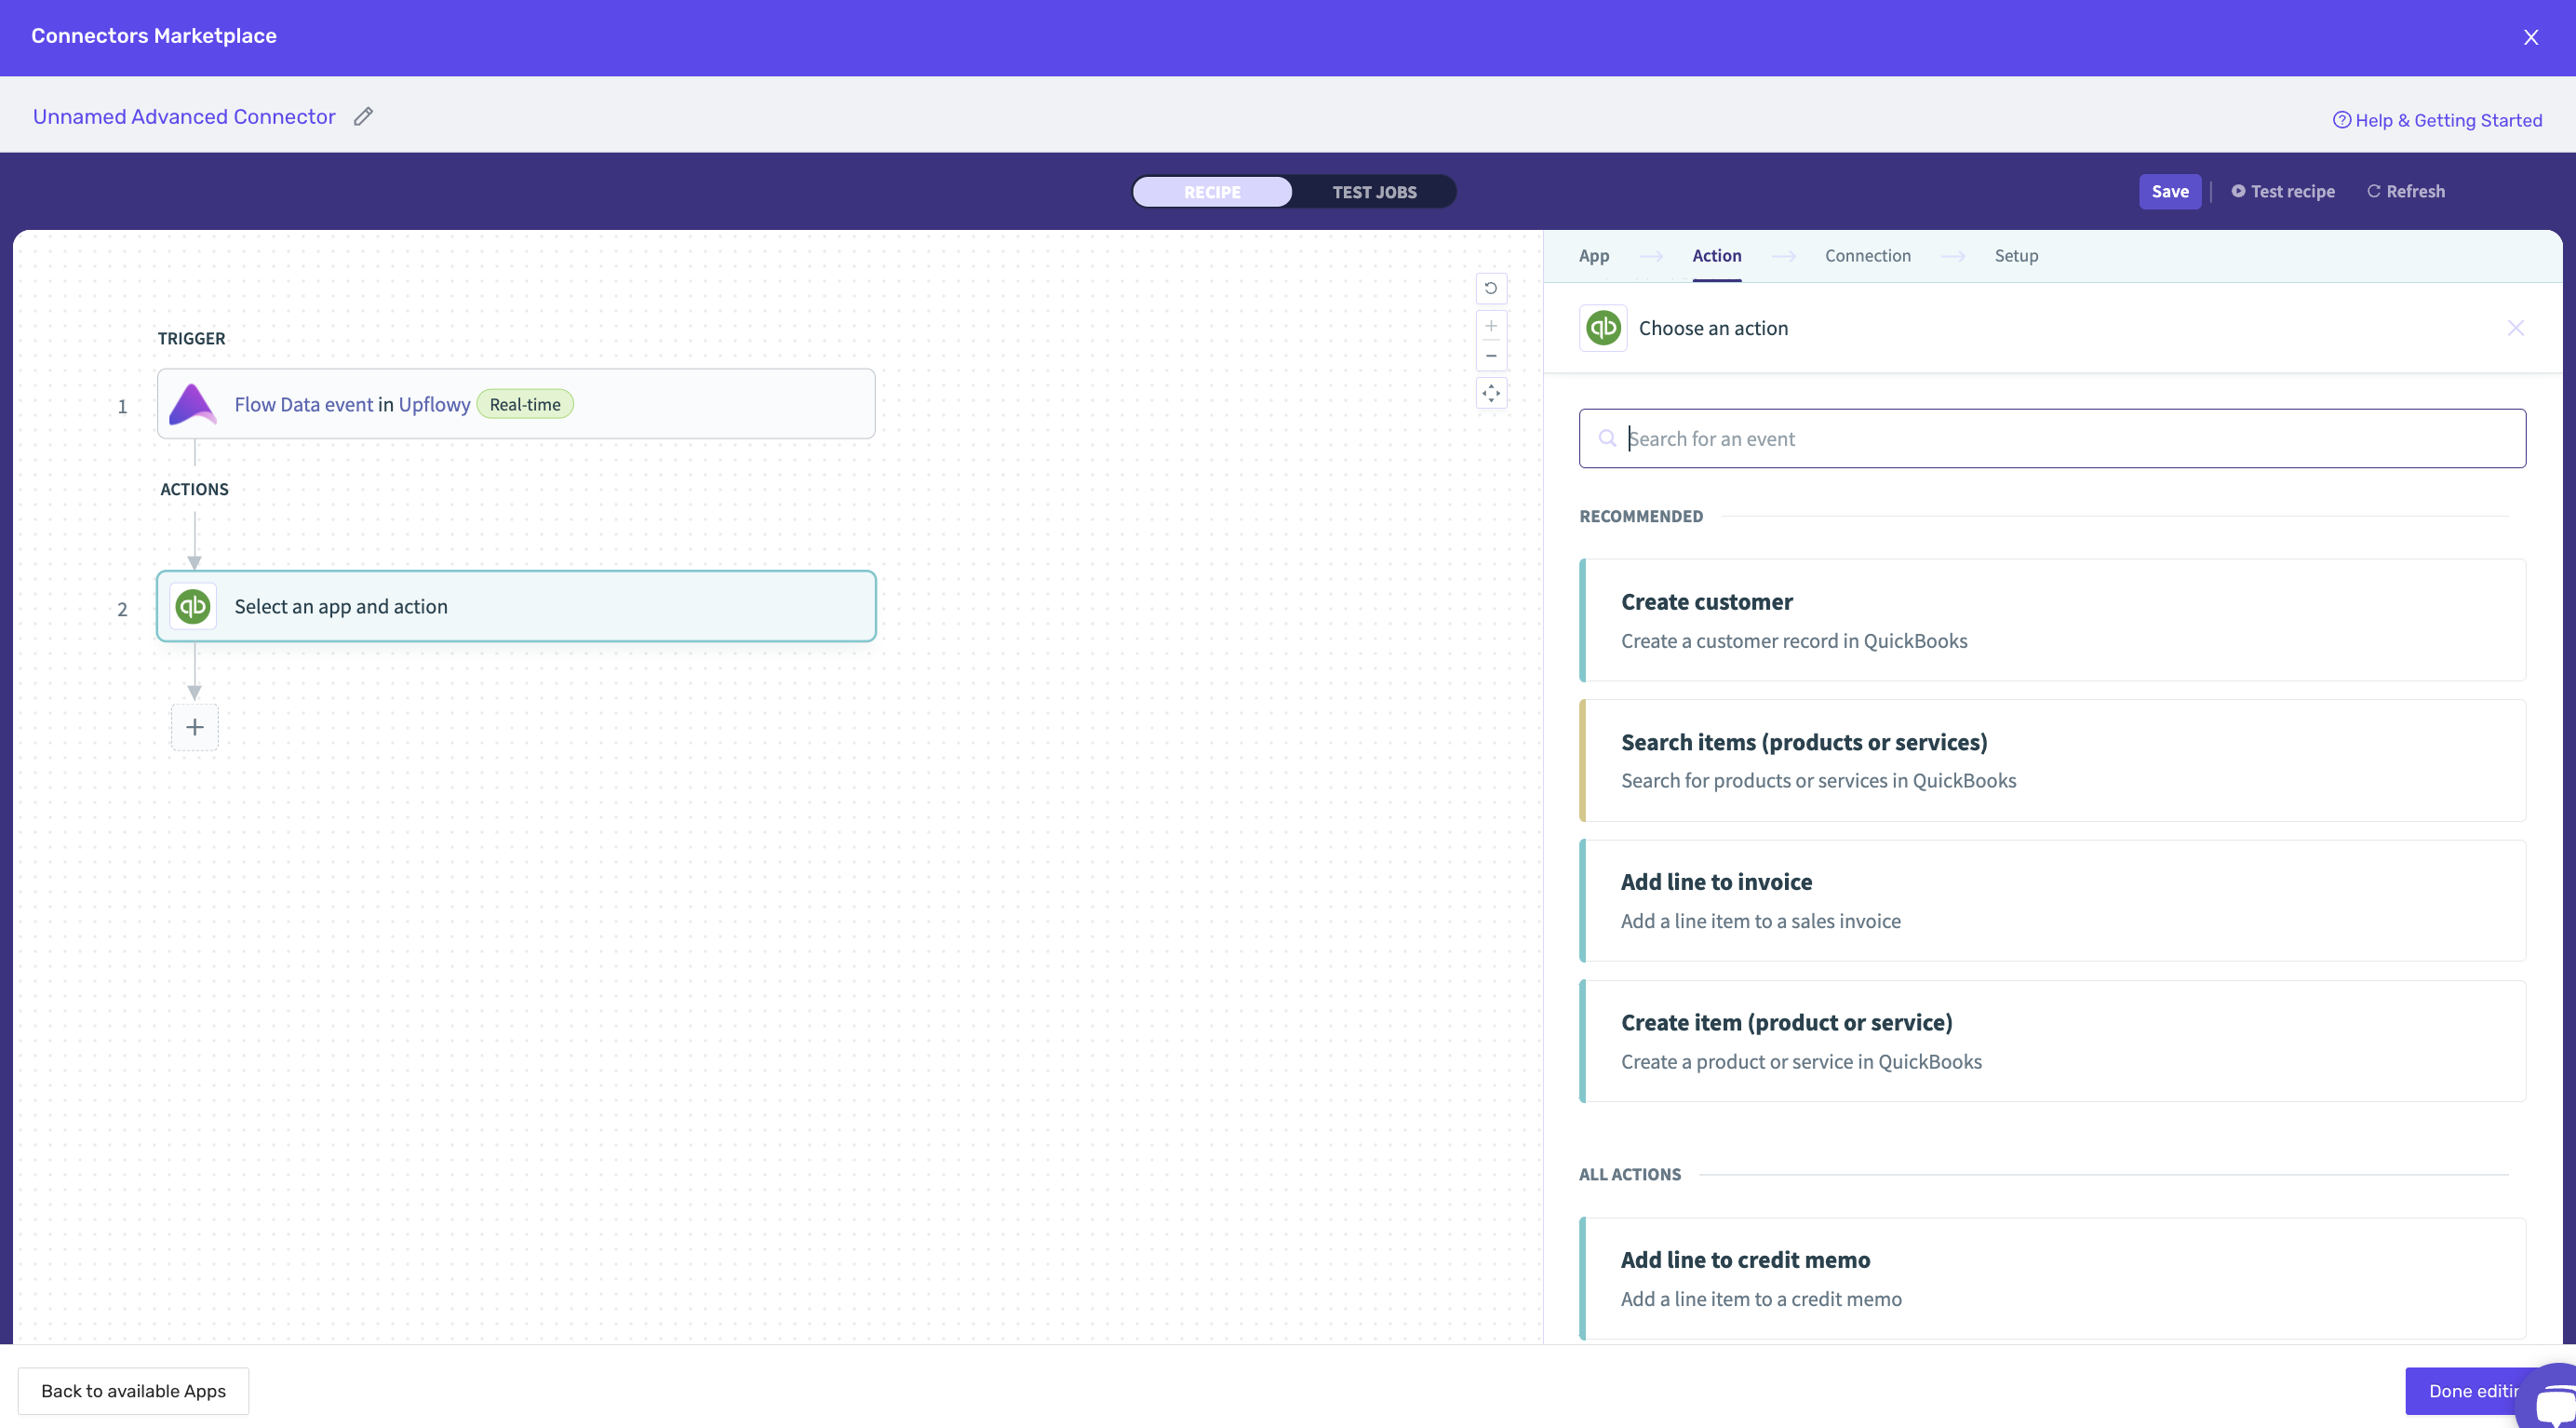Open Help & Getting Started link
2576x1428 pixels.
click(x=2437, y=121)
